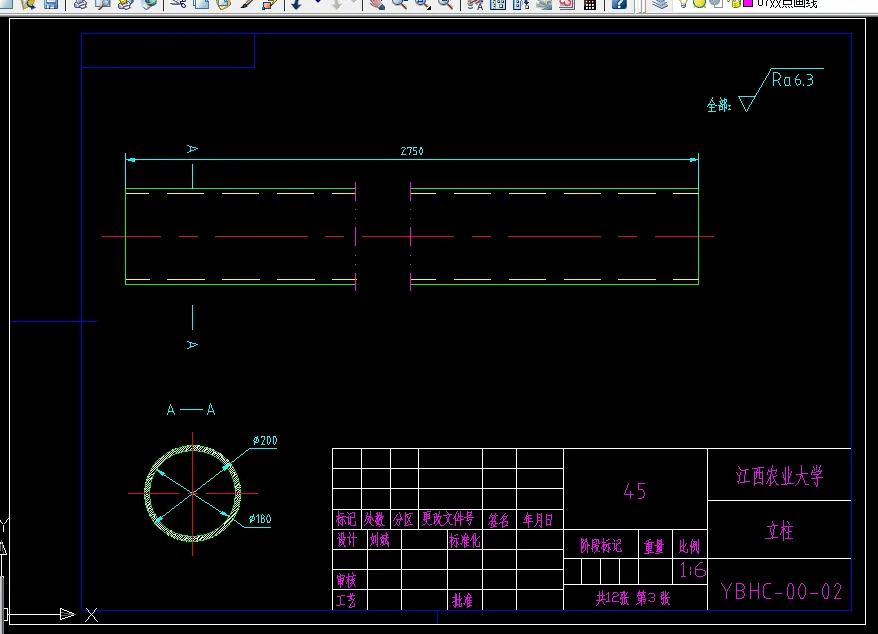Click the Publish icon in the toolbar

tap(125, 4)
